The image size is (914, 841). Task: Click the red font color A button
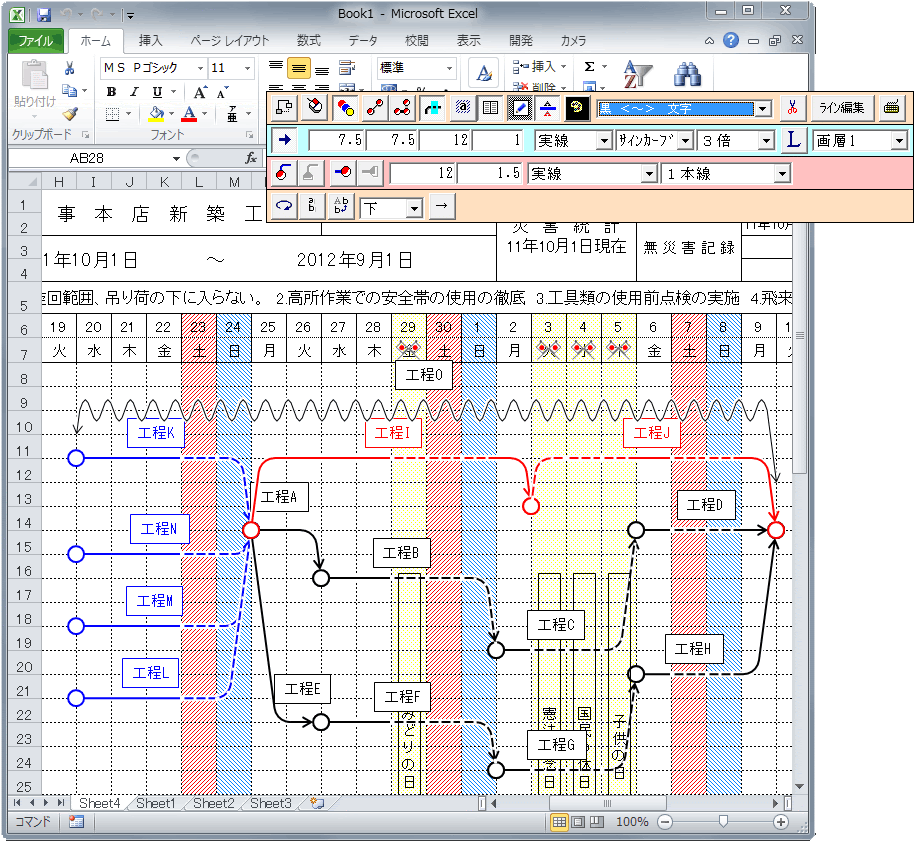(189, 113)
